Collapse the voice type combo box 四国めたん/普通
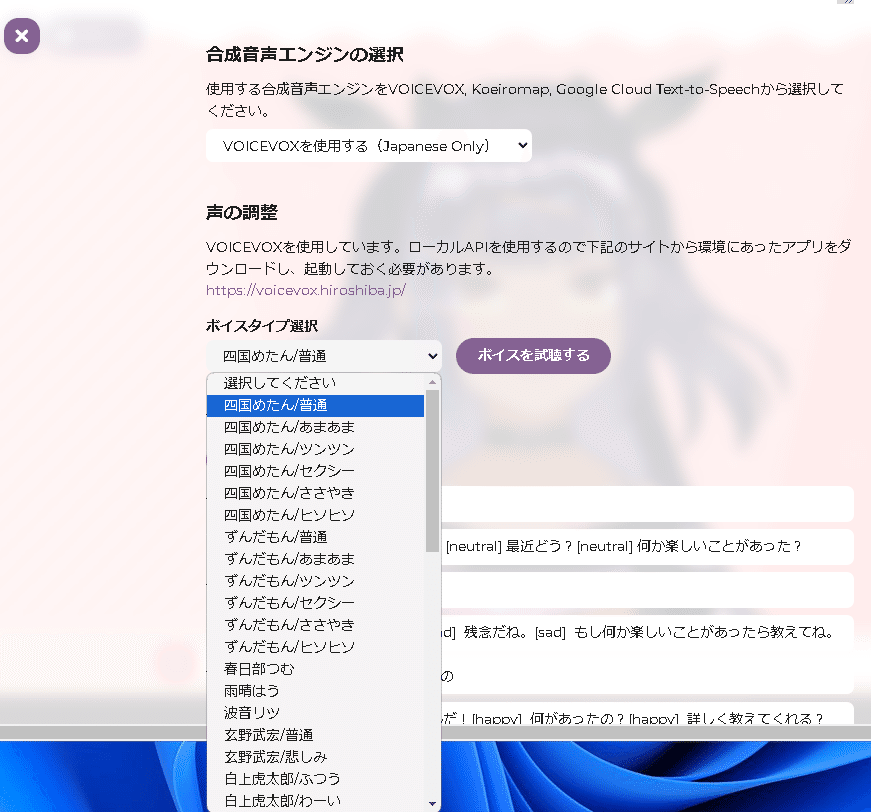Screen dimensions: 871x812 pyautogui.click(x=324, y=356)
